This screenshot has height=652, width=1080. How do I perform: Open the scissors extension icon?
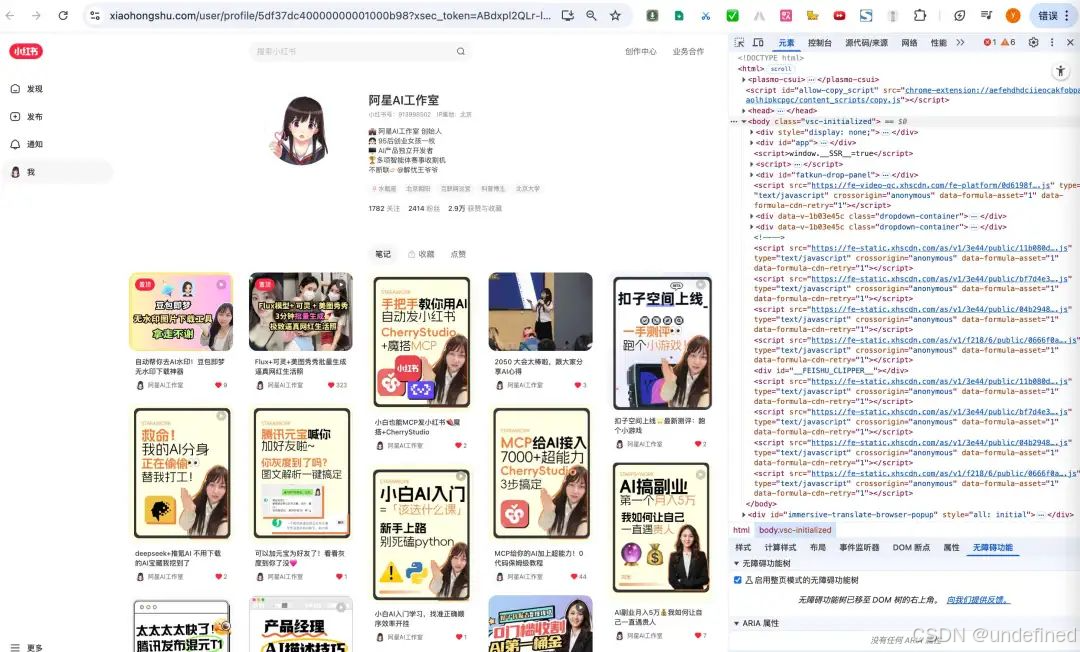[x=706, y=15]
